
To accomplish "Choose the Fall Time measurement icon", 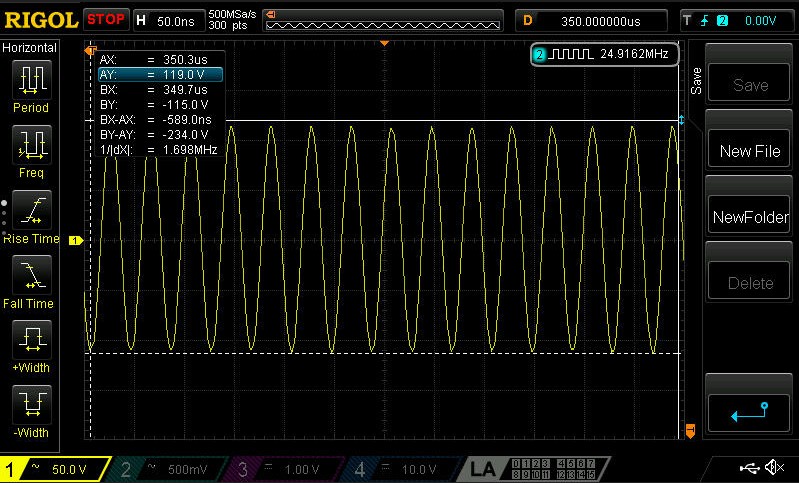I will (31, 275).
